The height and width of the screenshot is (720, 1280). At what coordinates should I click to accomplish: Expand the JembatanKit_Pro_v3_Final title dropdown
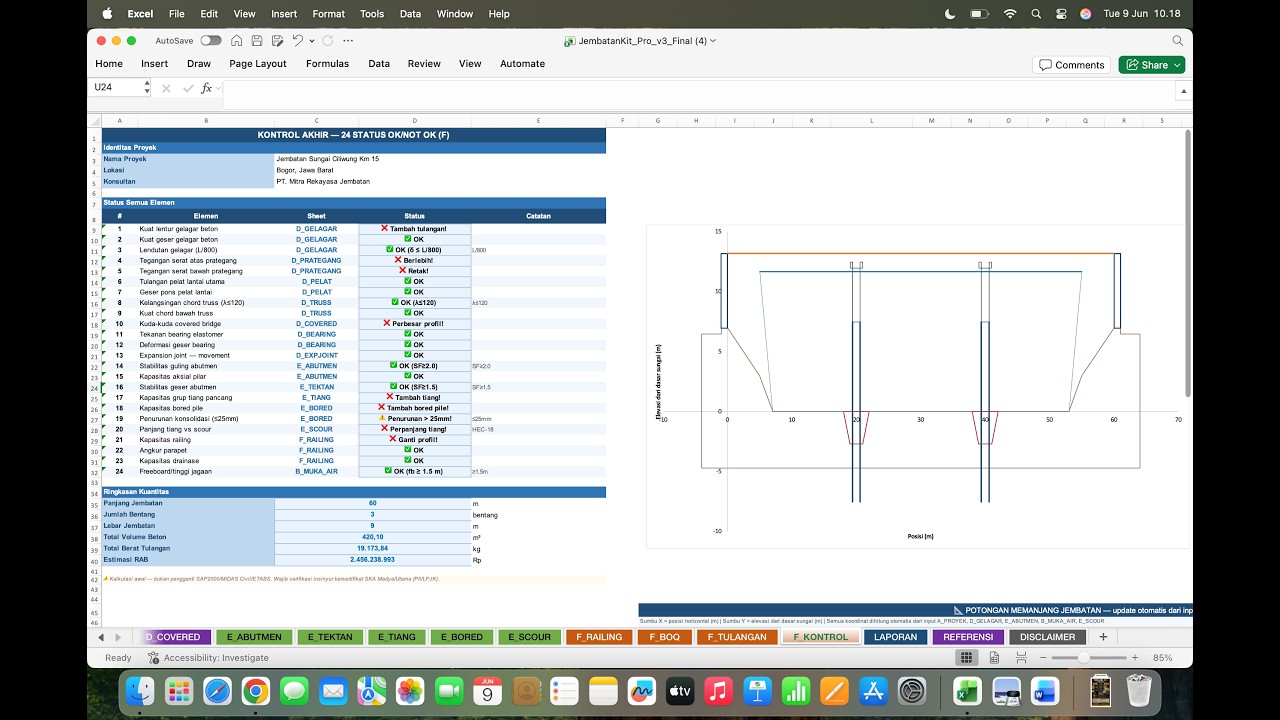[712, 41]
